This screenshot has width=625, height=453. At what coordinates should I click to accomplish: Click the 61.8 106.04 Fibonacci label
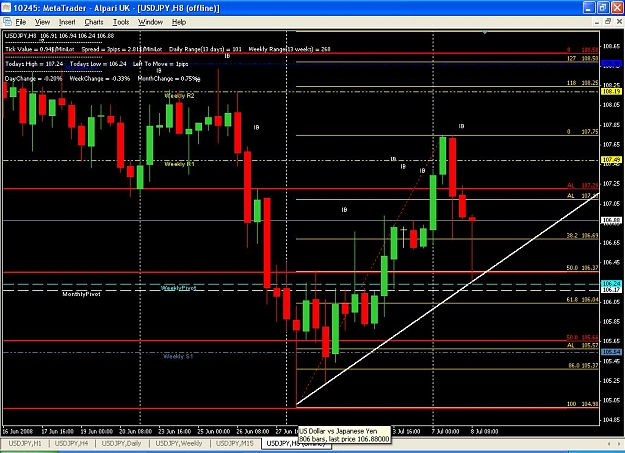(x=582, y=299)
